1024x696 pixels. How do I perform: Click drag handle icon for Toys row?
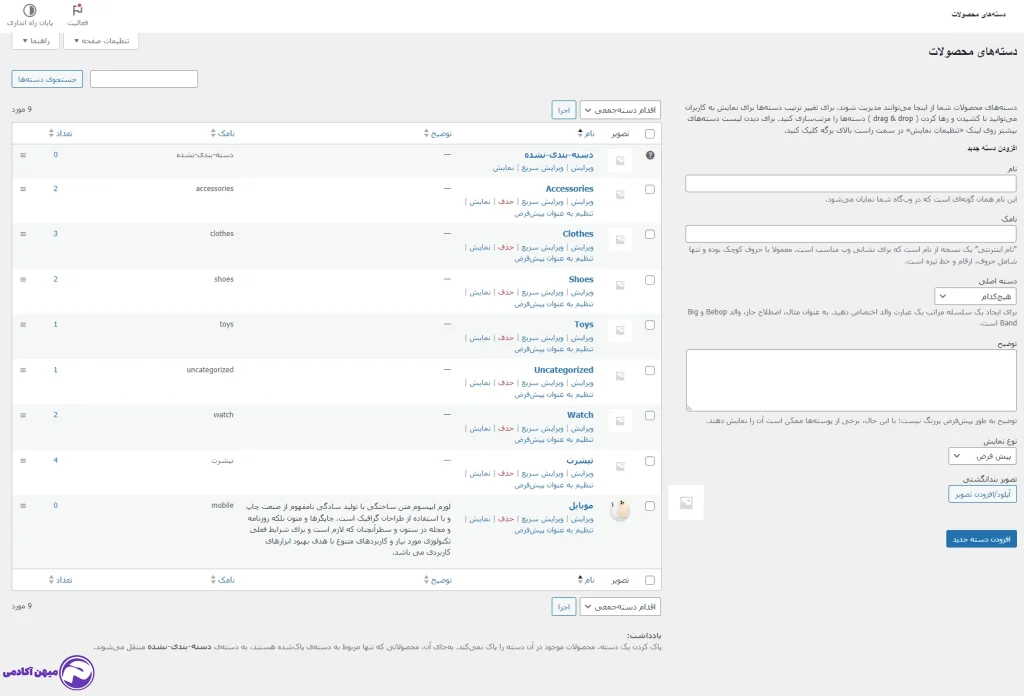coord(22,325)
